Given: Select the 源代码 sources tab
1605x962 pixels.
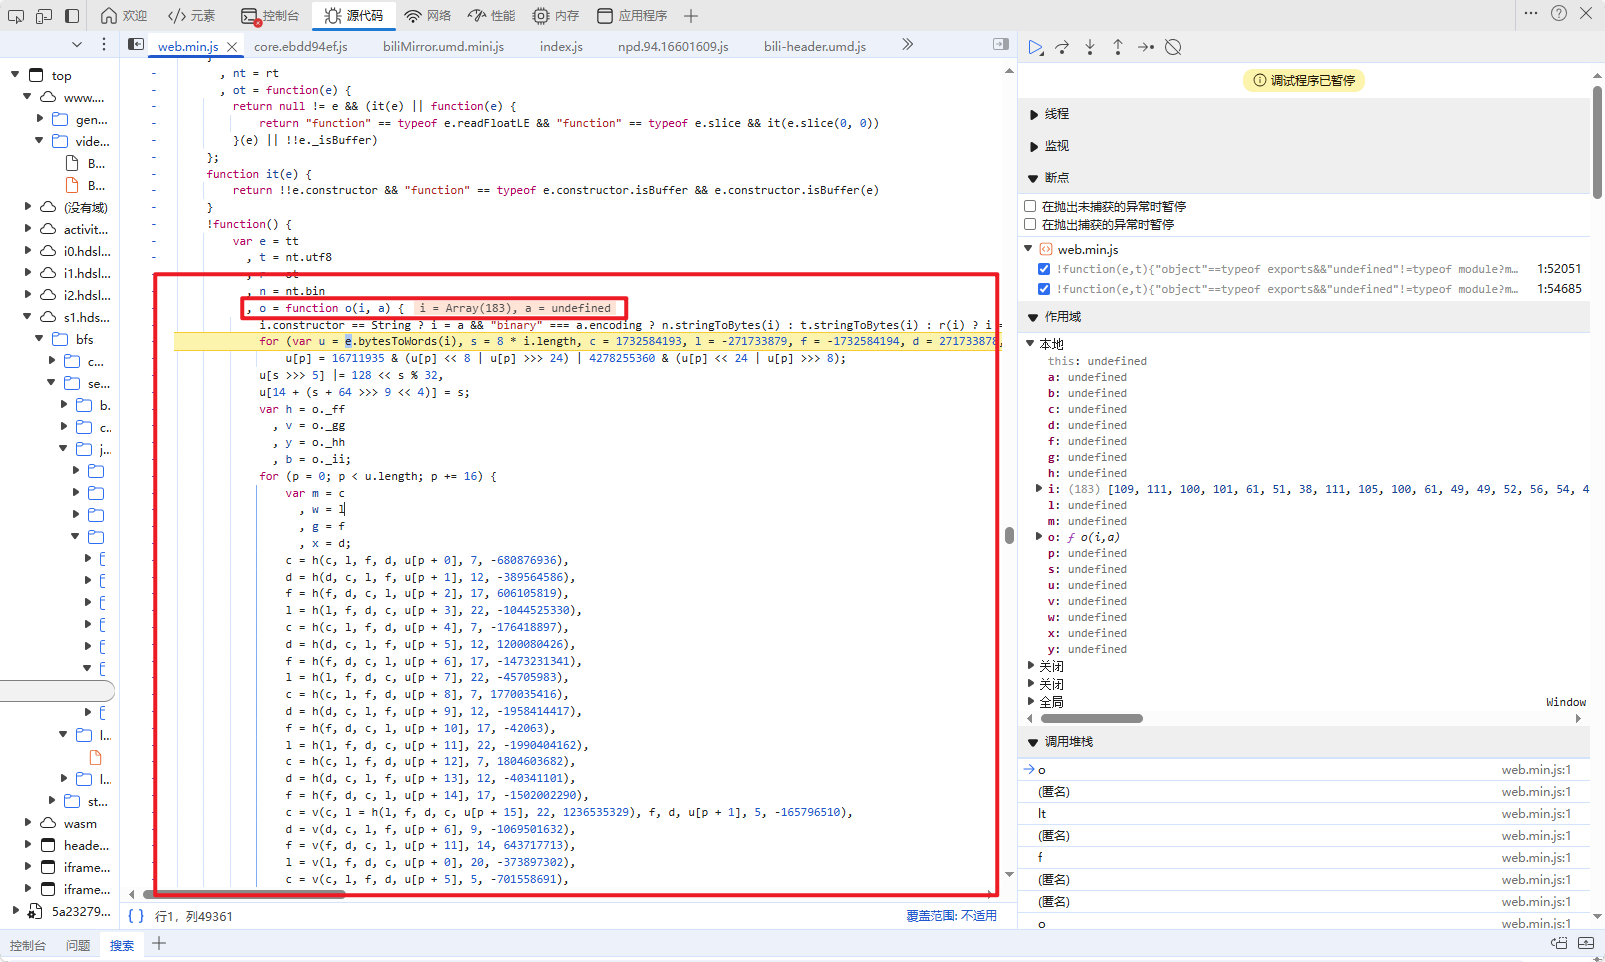Looking at the screenshot, I should (354, 16).
